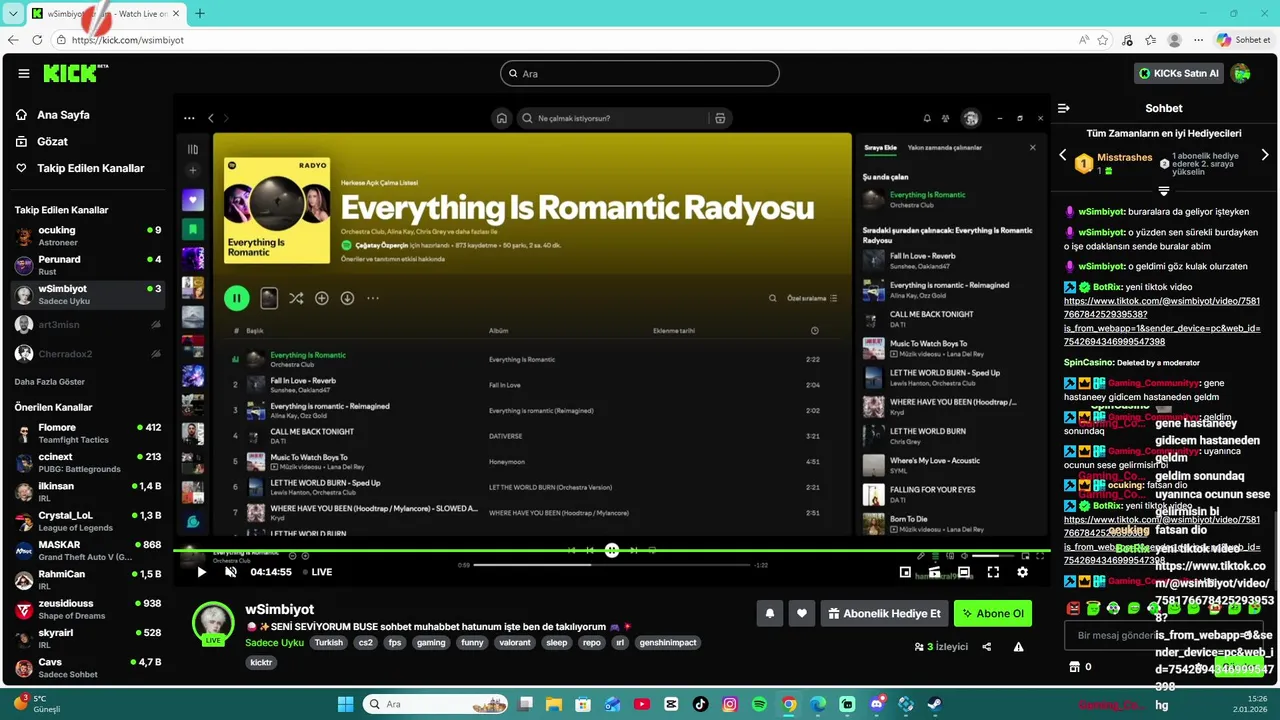
Task: Switch to Sıraya Ekle tab in Spotify
Action: coord(880,147)
